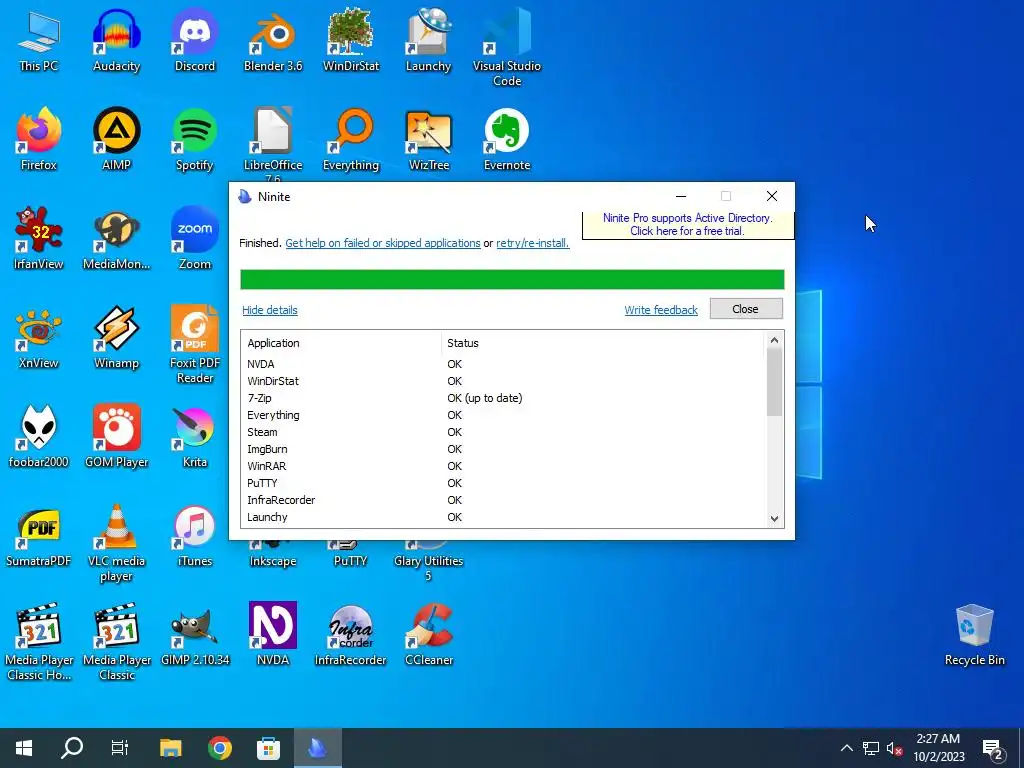Select the NVDA row in Ninite list
This screenshot has height=768, width=1024.
tap(503, 364)
